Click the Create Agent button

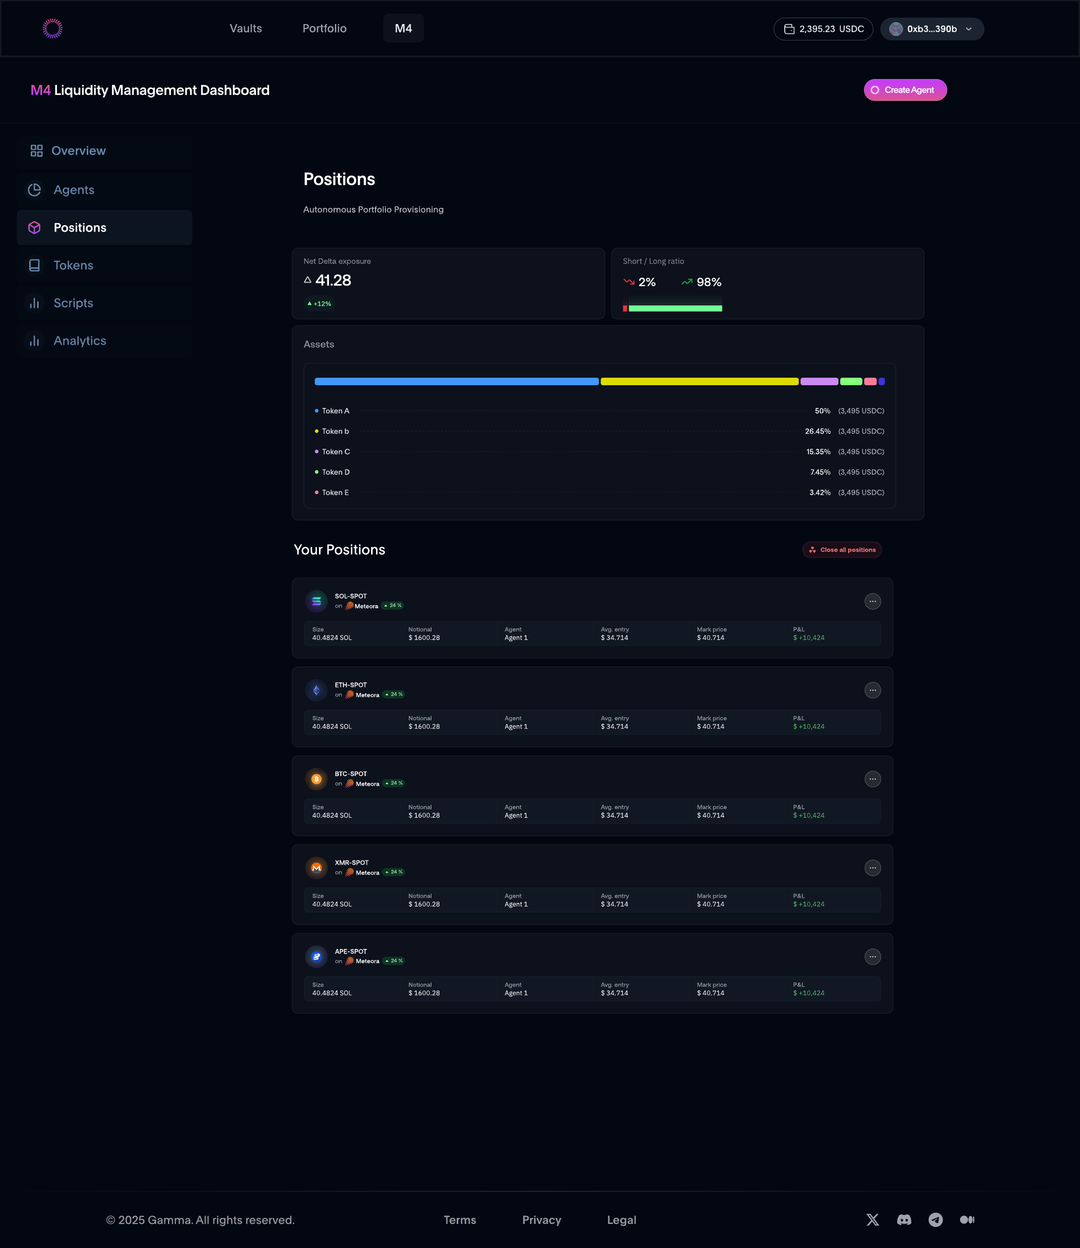(905, 90)
